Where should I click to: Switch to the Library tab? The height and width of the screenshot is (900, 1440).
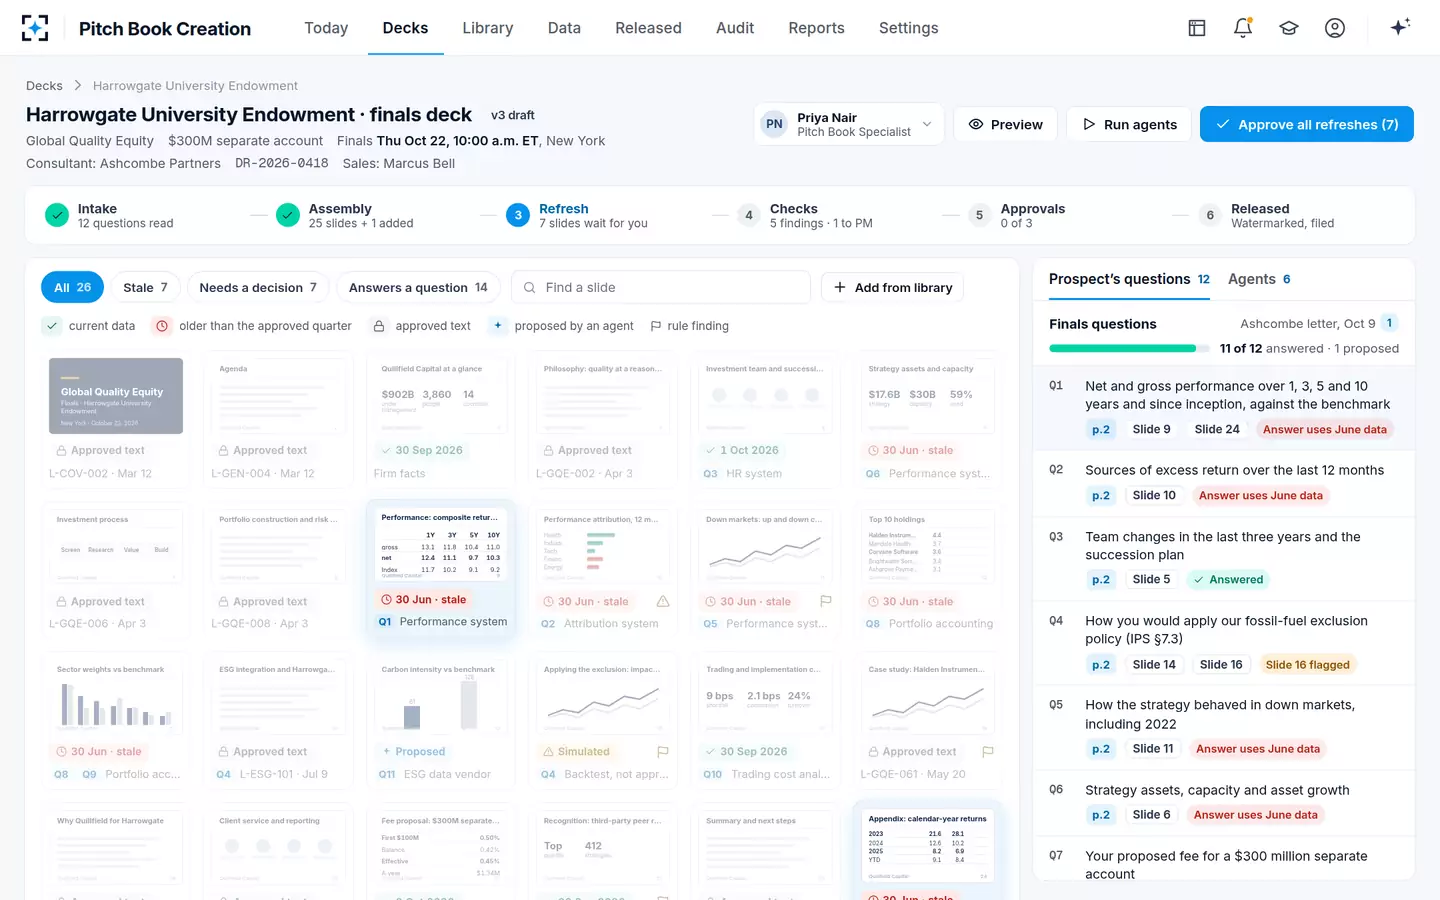click(x=488, y=28)
